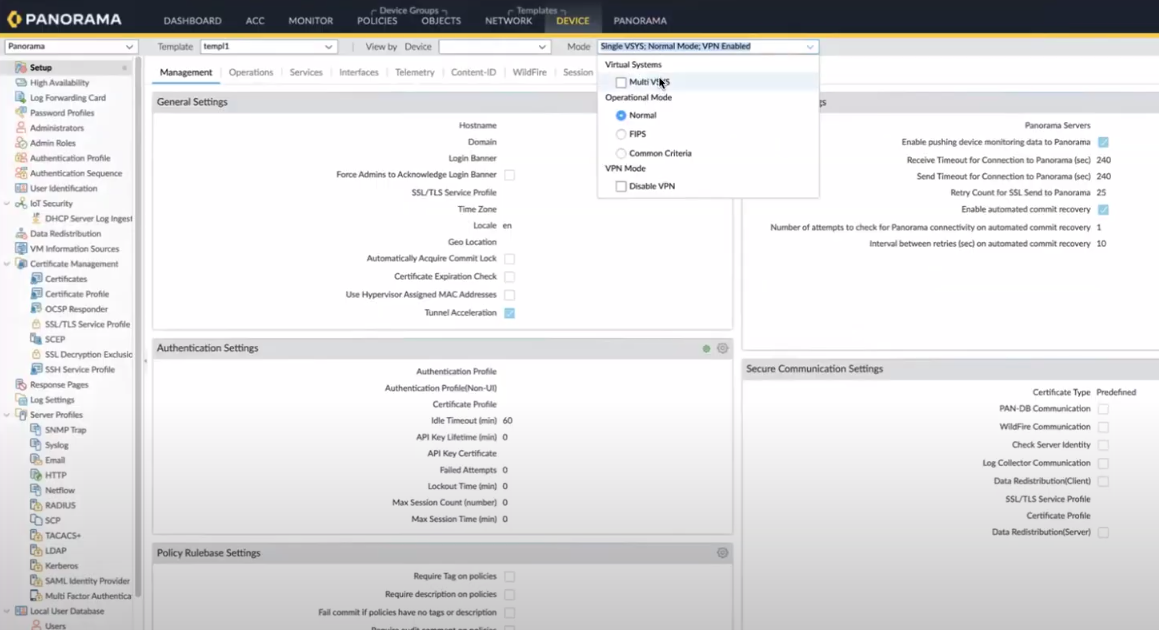
Task: Open RADIUS server profile
Action: pyautogui.click(x=59, y=506)
